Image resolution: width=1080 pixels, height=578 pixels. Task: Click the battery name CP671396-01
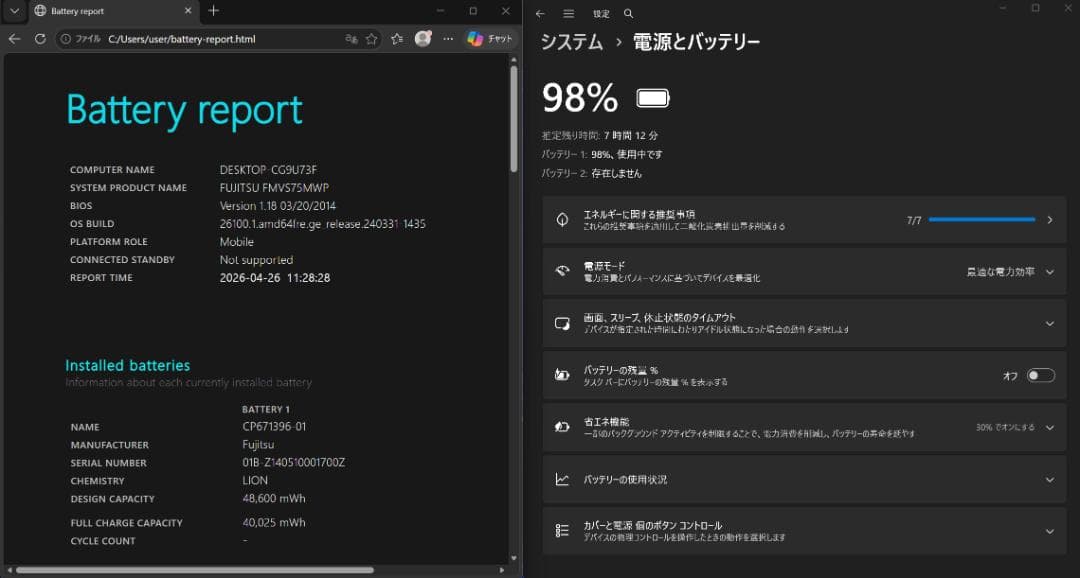(274, 426)
